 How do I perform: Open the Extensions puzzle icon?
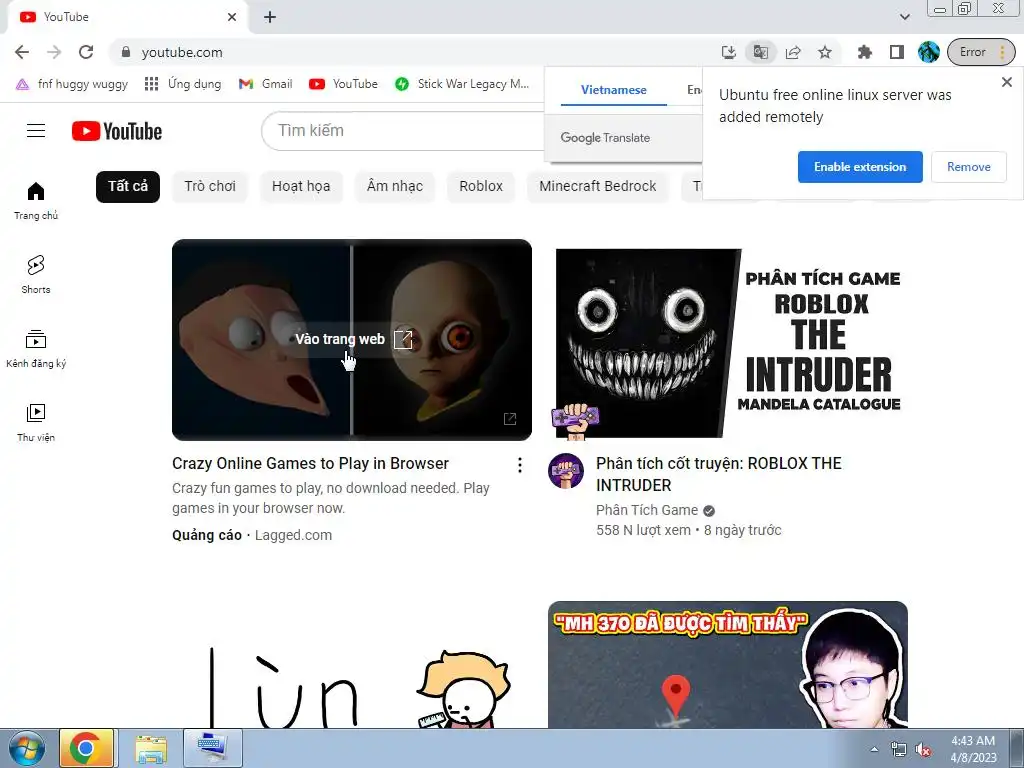click(865, 52)
